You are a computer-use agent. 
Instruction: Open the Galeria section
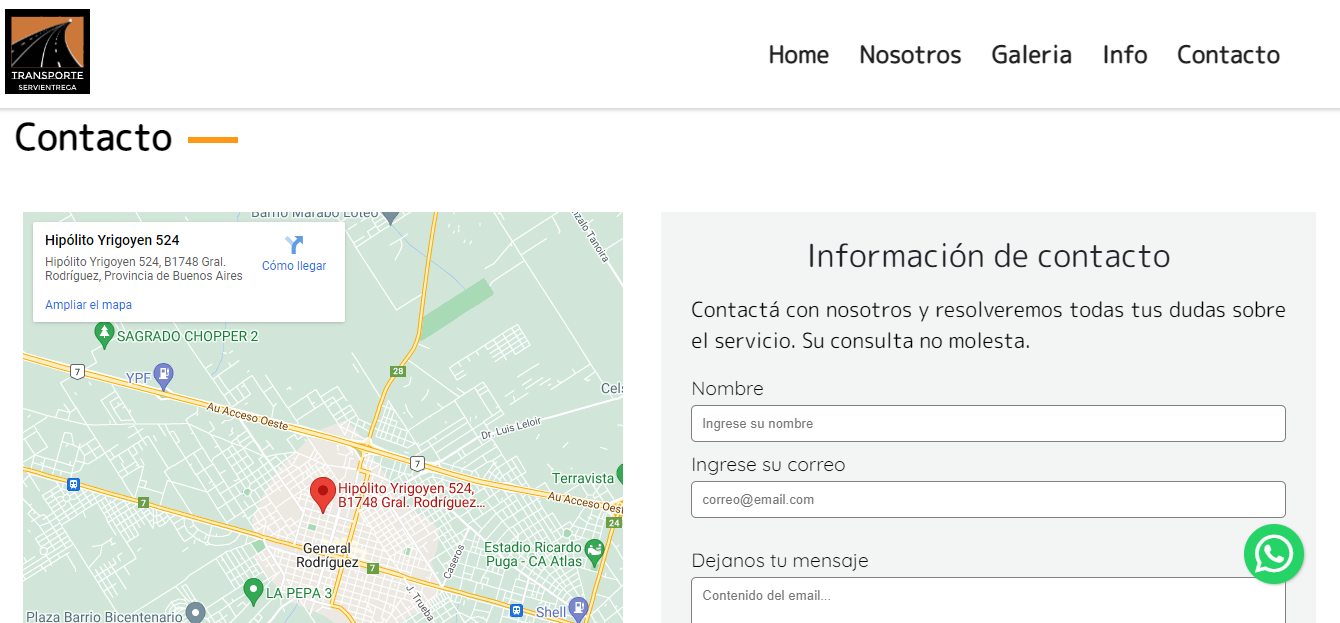click(x=1031, y=55)
